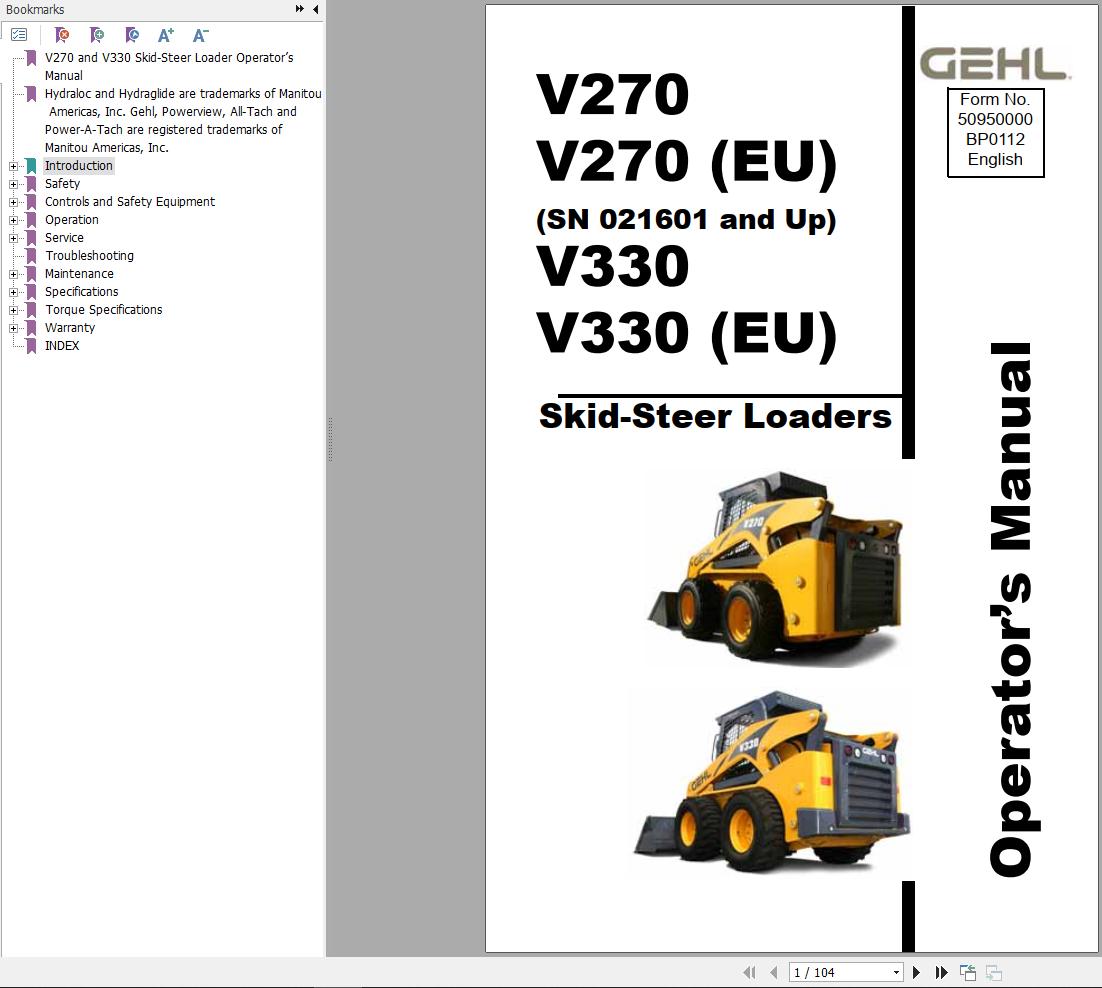This screenshot has height=988, width=1102.
Task: Select the Introduction bookmark
Action: pos(78,165)
